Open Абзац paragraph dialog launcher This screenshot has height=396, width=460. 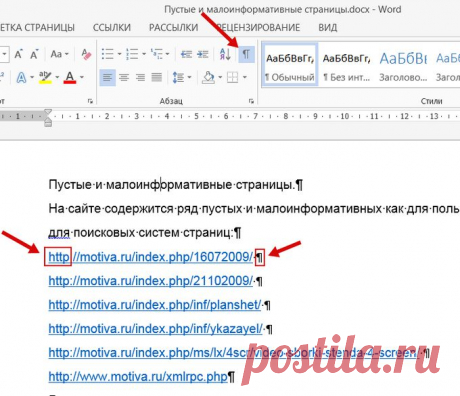tap(251, 101)
